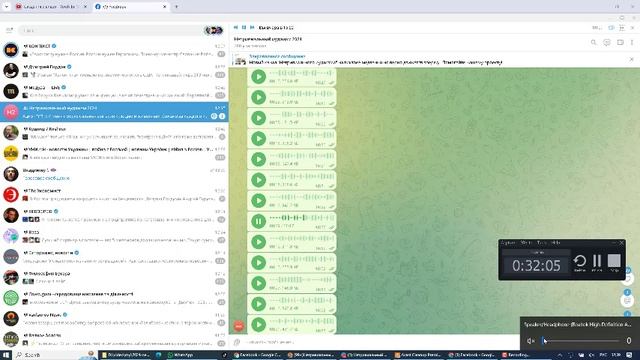Open chat with black 'm' avatar
640x360 pixels.
point(114,91)
